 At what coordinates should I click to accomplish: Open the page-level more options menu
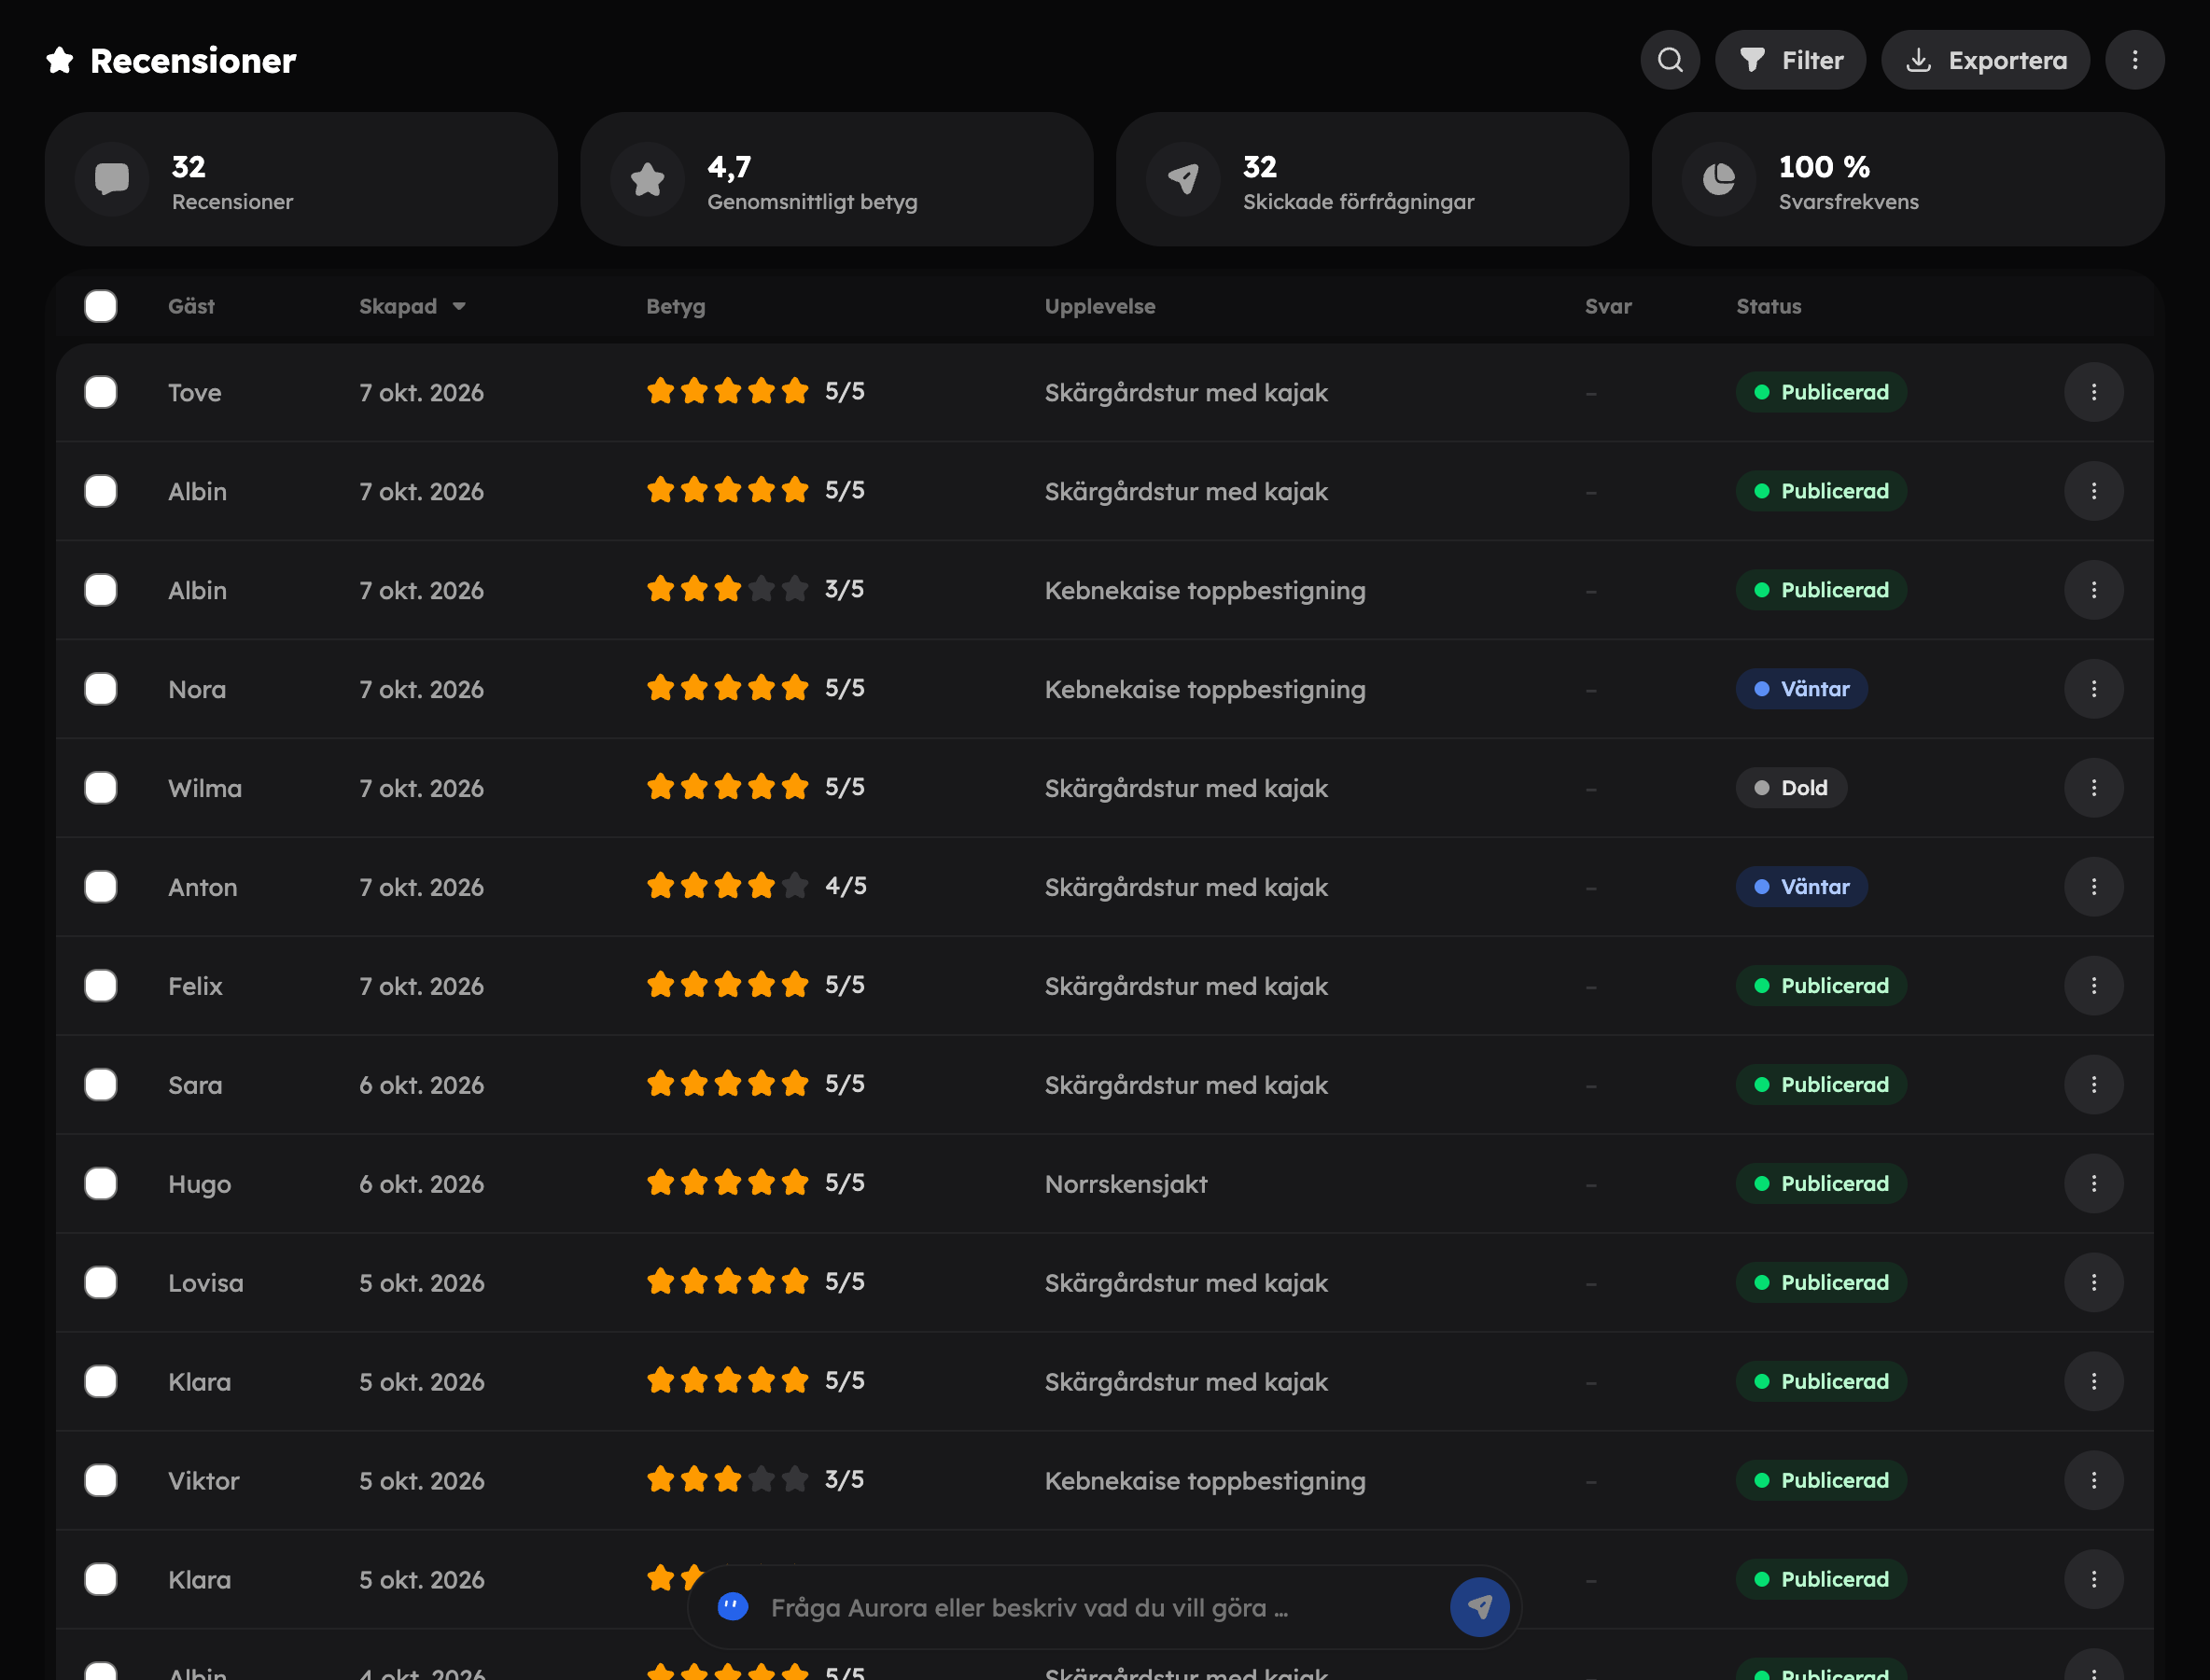[2135, 60]
